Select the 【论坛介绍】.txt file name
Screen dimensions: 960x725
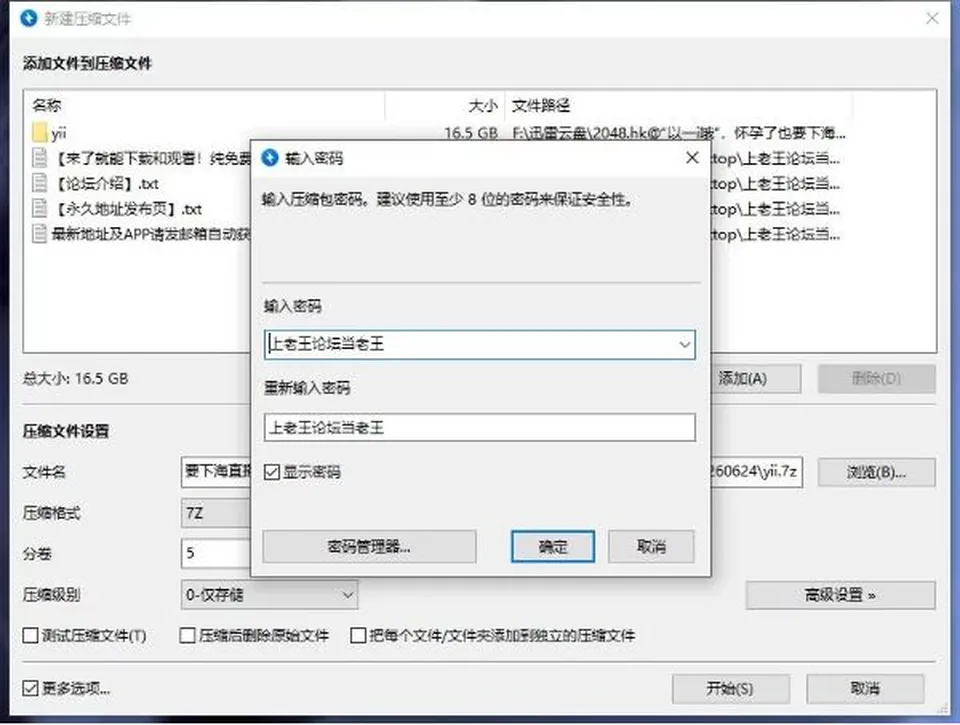(x=105, y=184)
